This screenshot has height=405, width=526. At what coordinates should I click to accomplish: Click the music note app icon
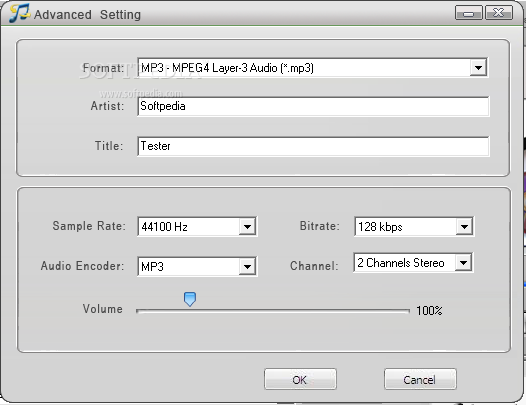click(19, 13)
